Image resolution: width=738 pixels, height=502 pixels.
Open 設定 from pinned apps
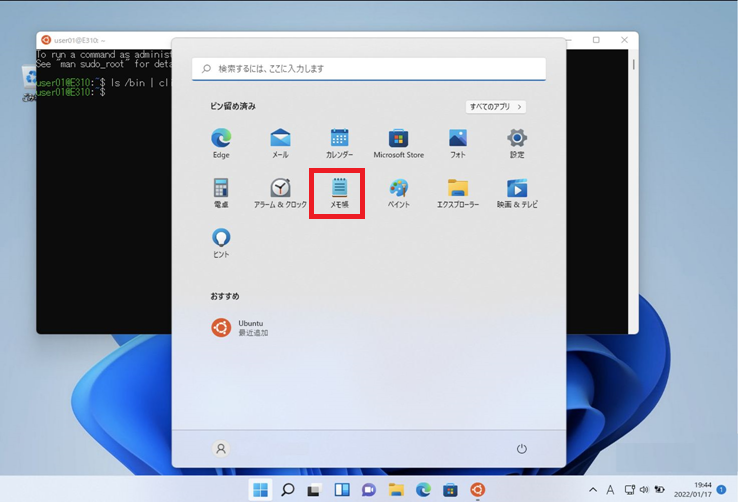click(x=517, y=143)
